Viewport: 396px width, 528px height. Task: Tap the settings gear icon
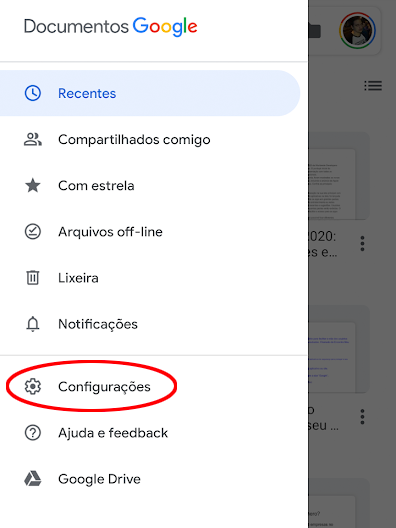point(33,386)
